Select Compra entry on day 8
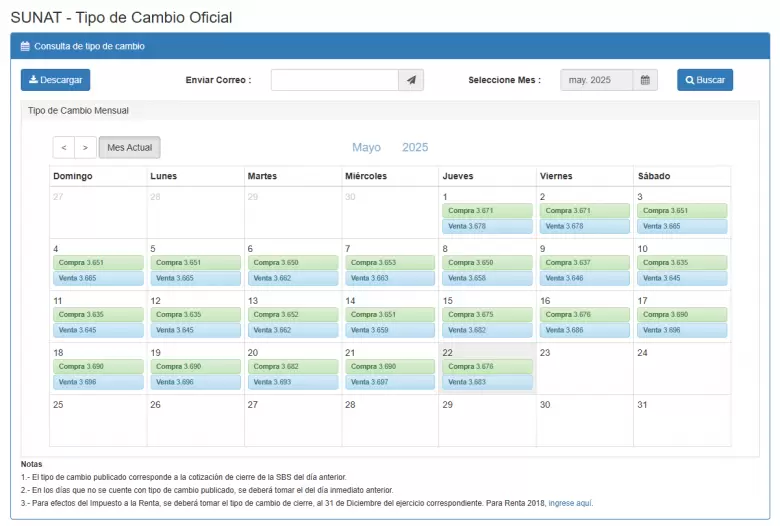This screenshot has width=780, height=526. pos(487,262)
